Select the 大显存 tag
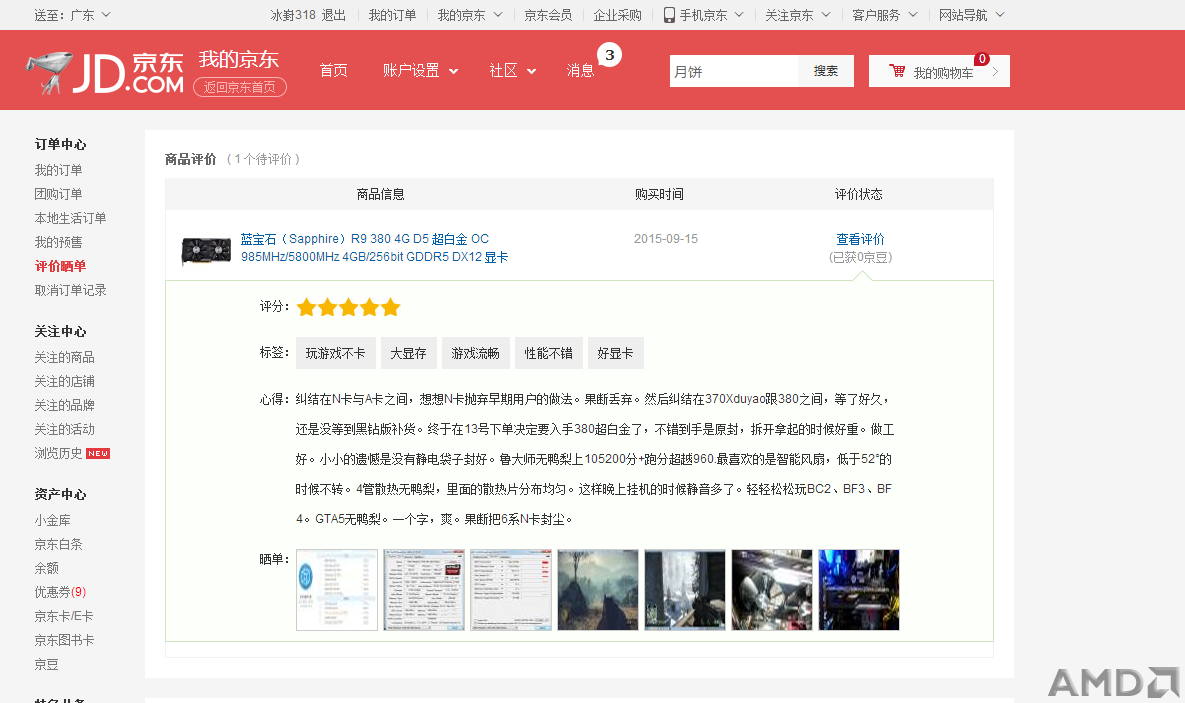This screenshot has height=703, width=1185. [408, 353]
